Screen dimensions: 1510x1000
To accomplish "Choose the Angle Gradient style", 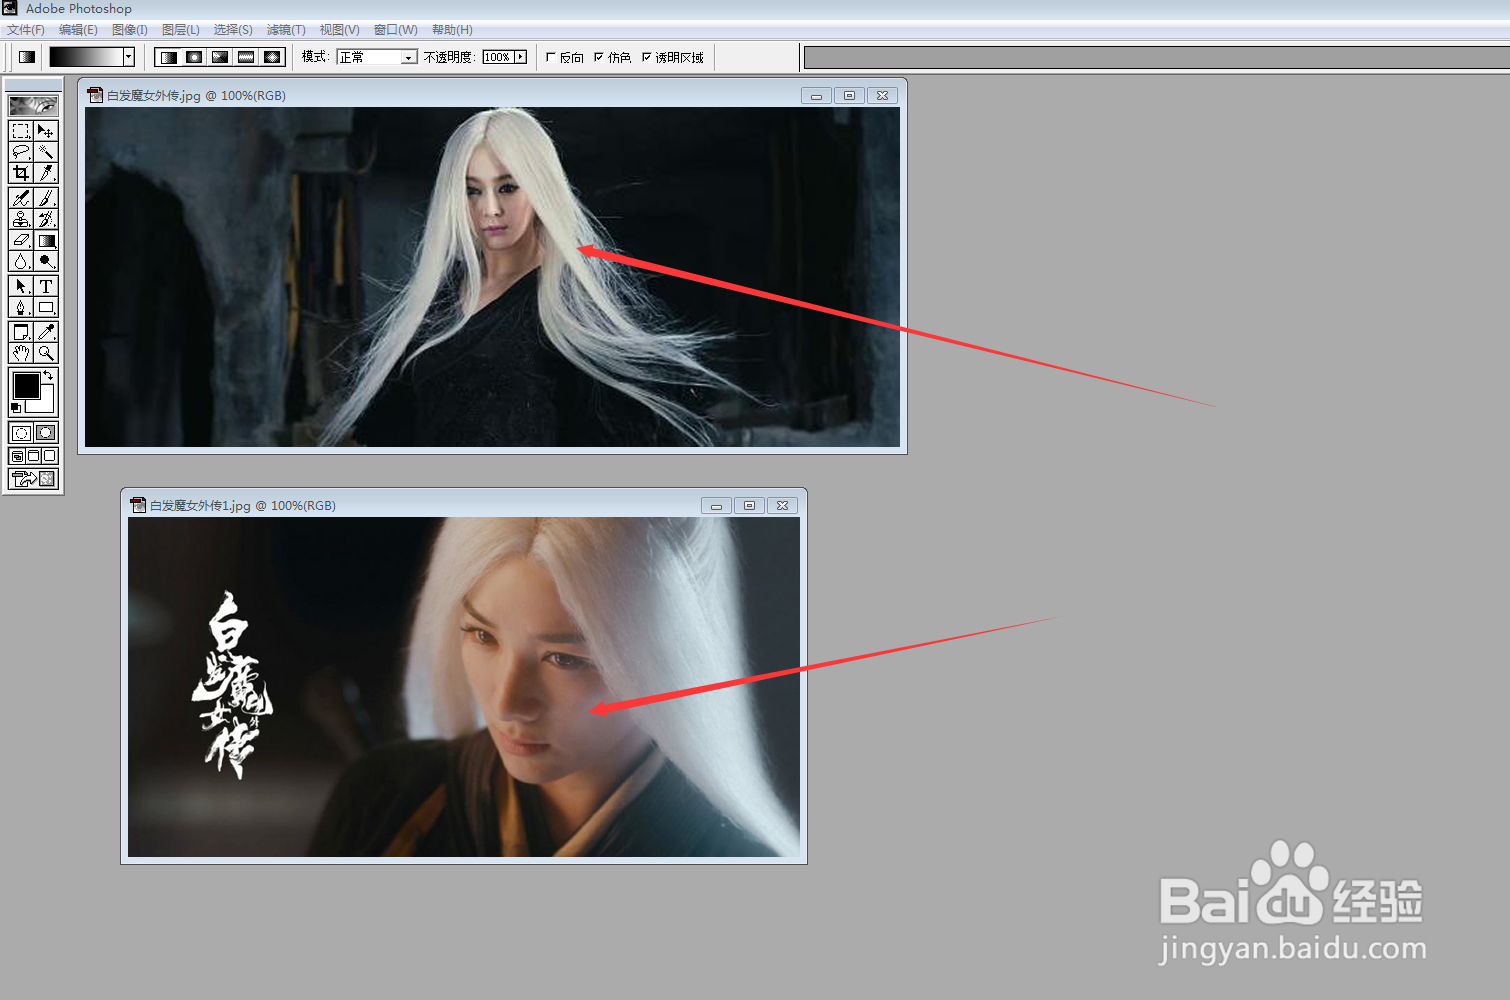I will (x=220, y=57).
